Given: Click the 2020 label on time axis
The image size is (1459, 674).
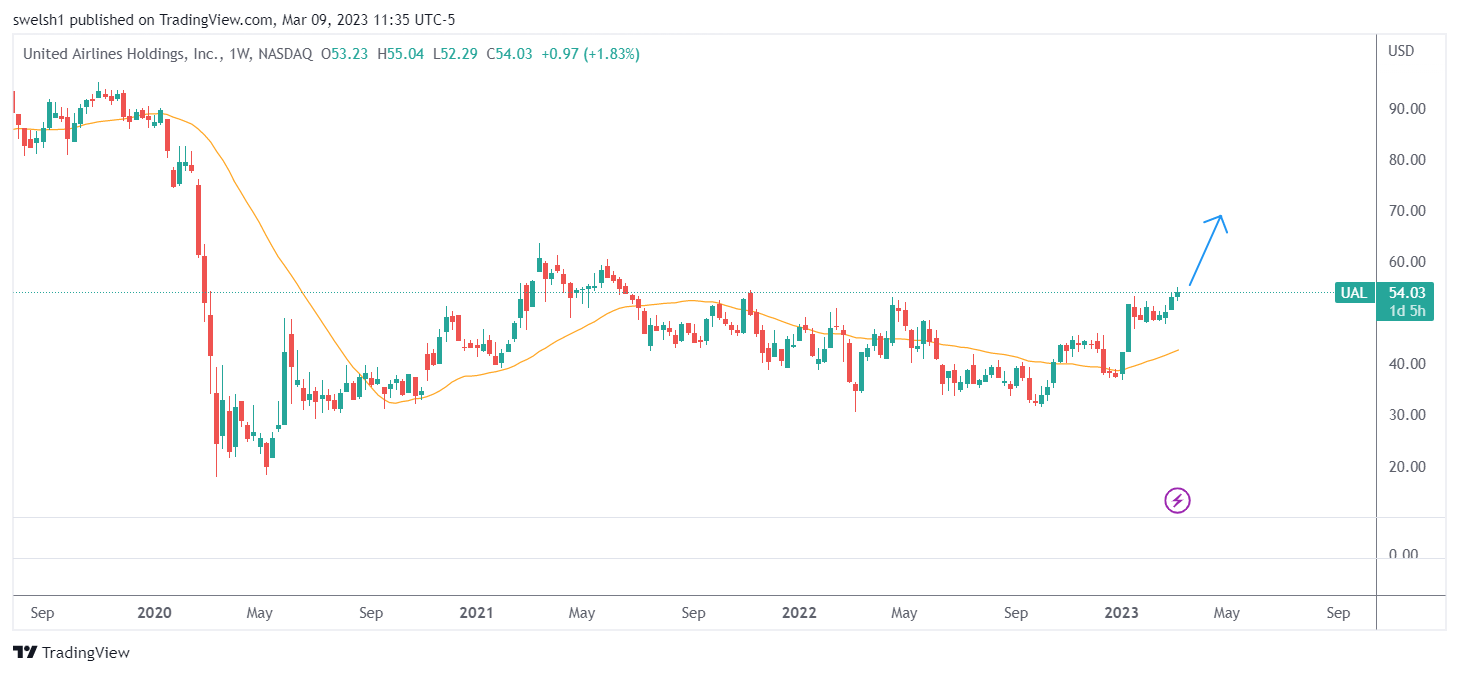Looking at the screenshot, I should pyautogui.click(x=155, y=613).
